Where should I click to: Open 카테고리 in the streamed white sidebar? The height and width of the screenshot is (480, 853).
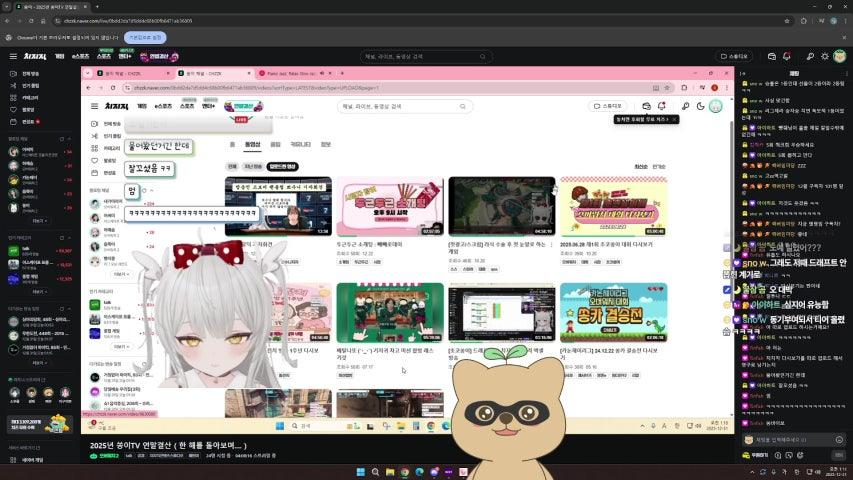point(106,148)
